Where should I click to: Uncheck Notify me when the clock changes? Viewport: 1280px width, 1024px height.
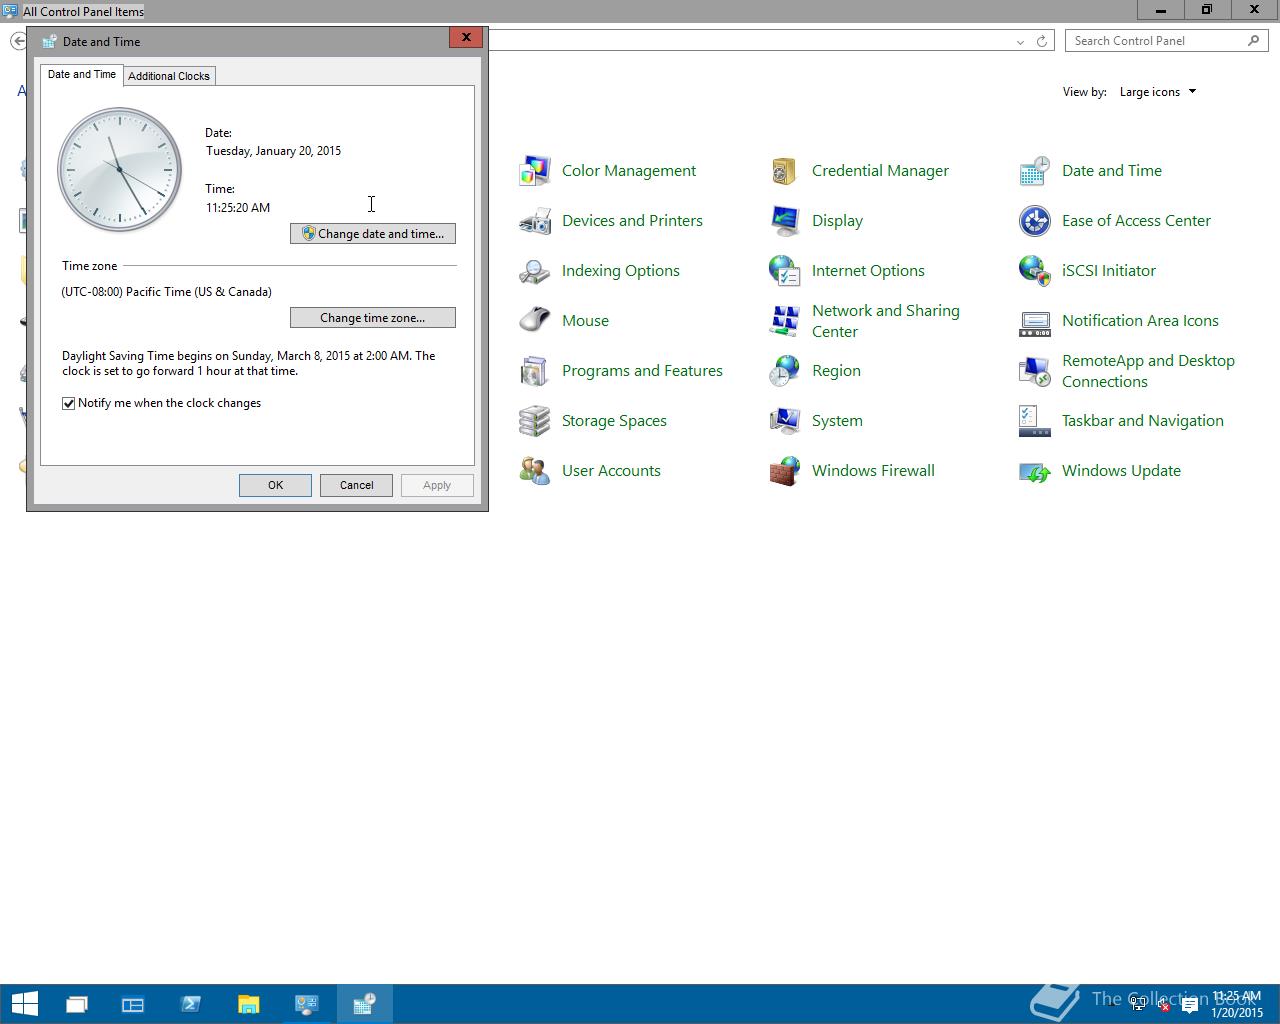click(x=69, y=403)
